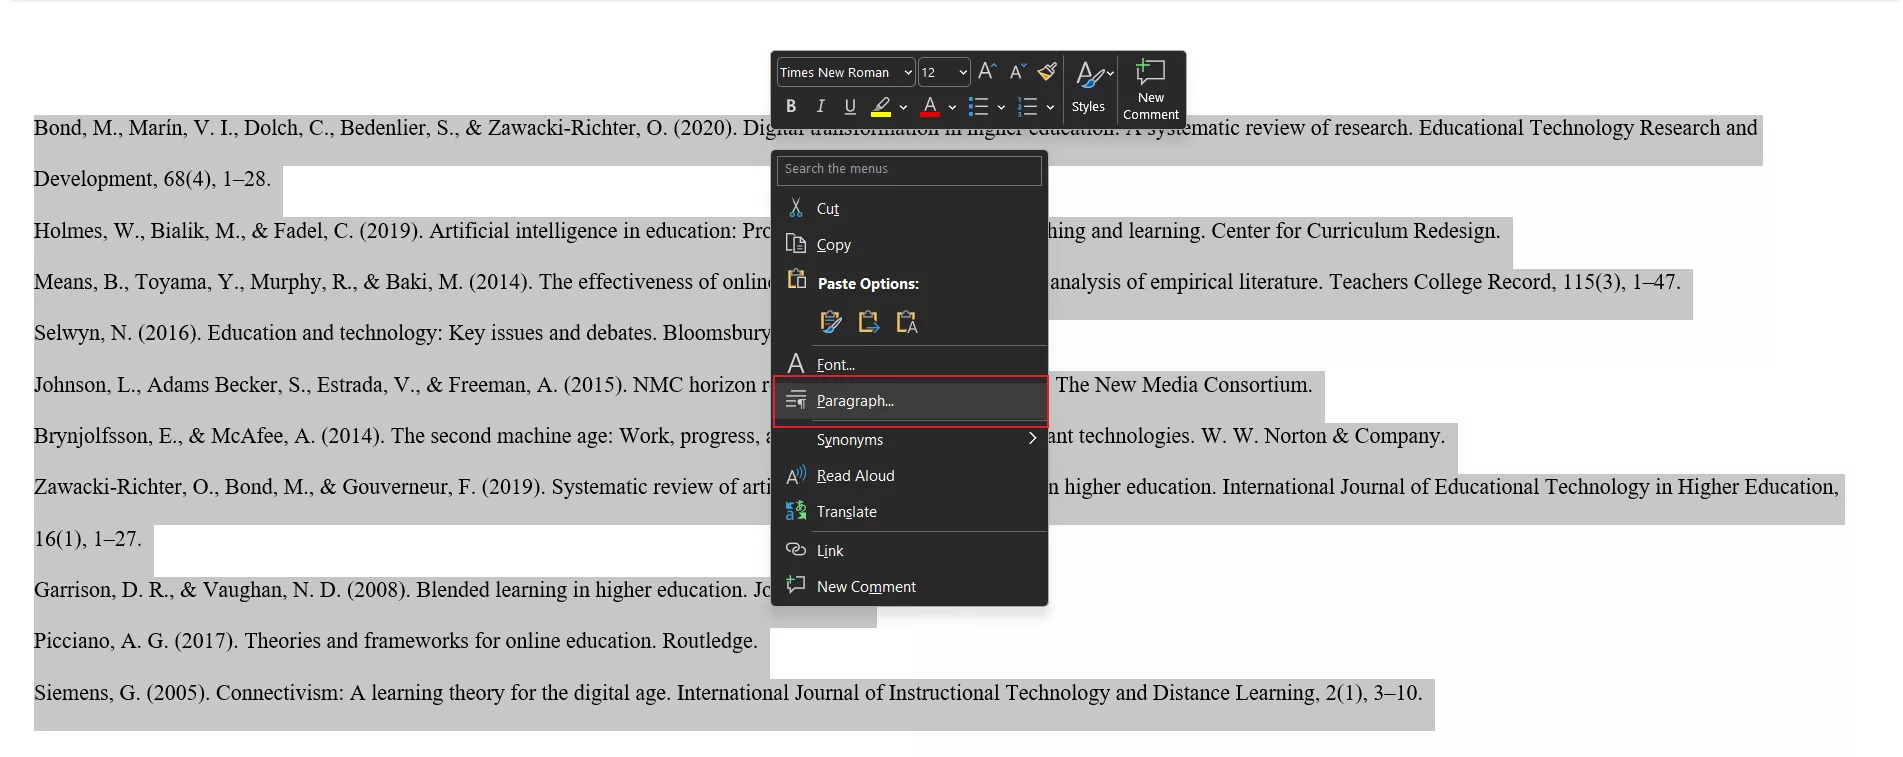Open the numbering library dropdown arrow
This screenshot has height=757, width=1903.
click(1050, 107)
